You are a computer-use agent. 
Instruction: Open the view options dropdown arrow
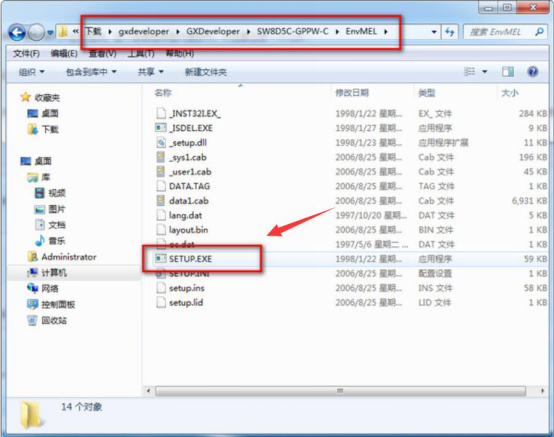[x=484, y=72]
